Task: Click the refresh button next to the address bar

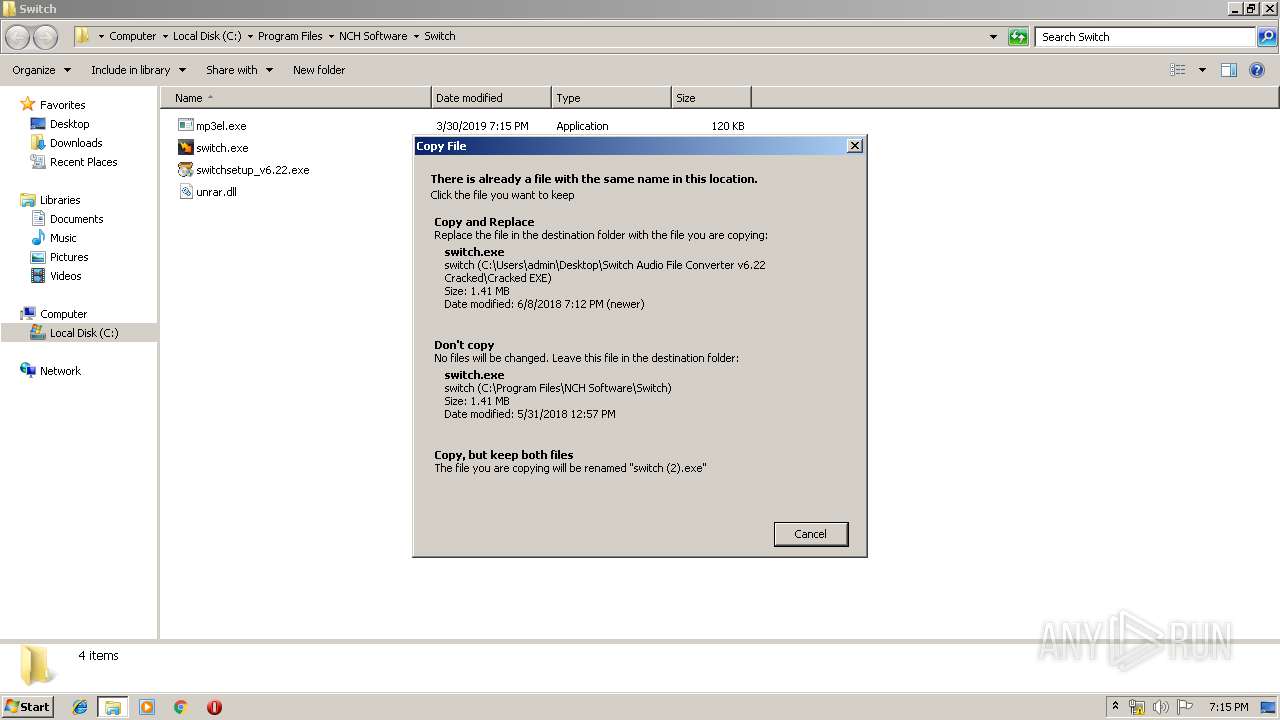Action: (1018, 37)
